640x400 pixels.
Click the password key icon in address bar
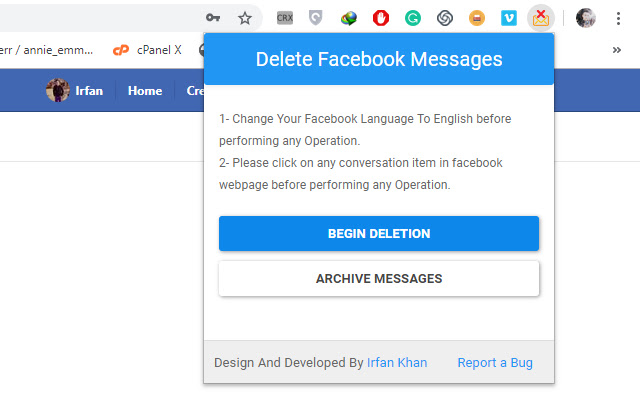pos(213,18)
